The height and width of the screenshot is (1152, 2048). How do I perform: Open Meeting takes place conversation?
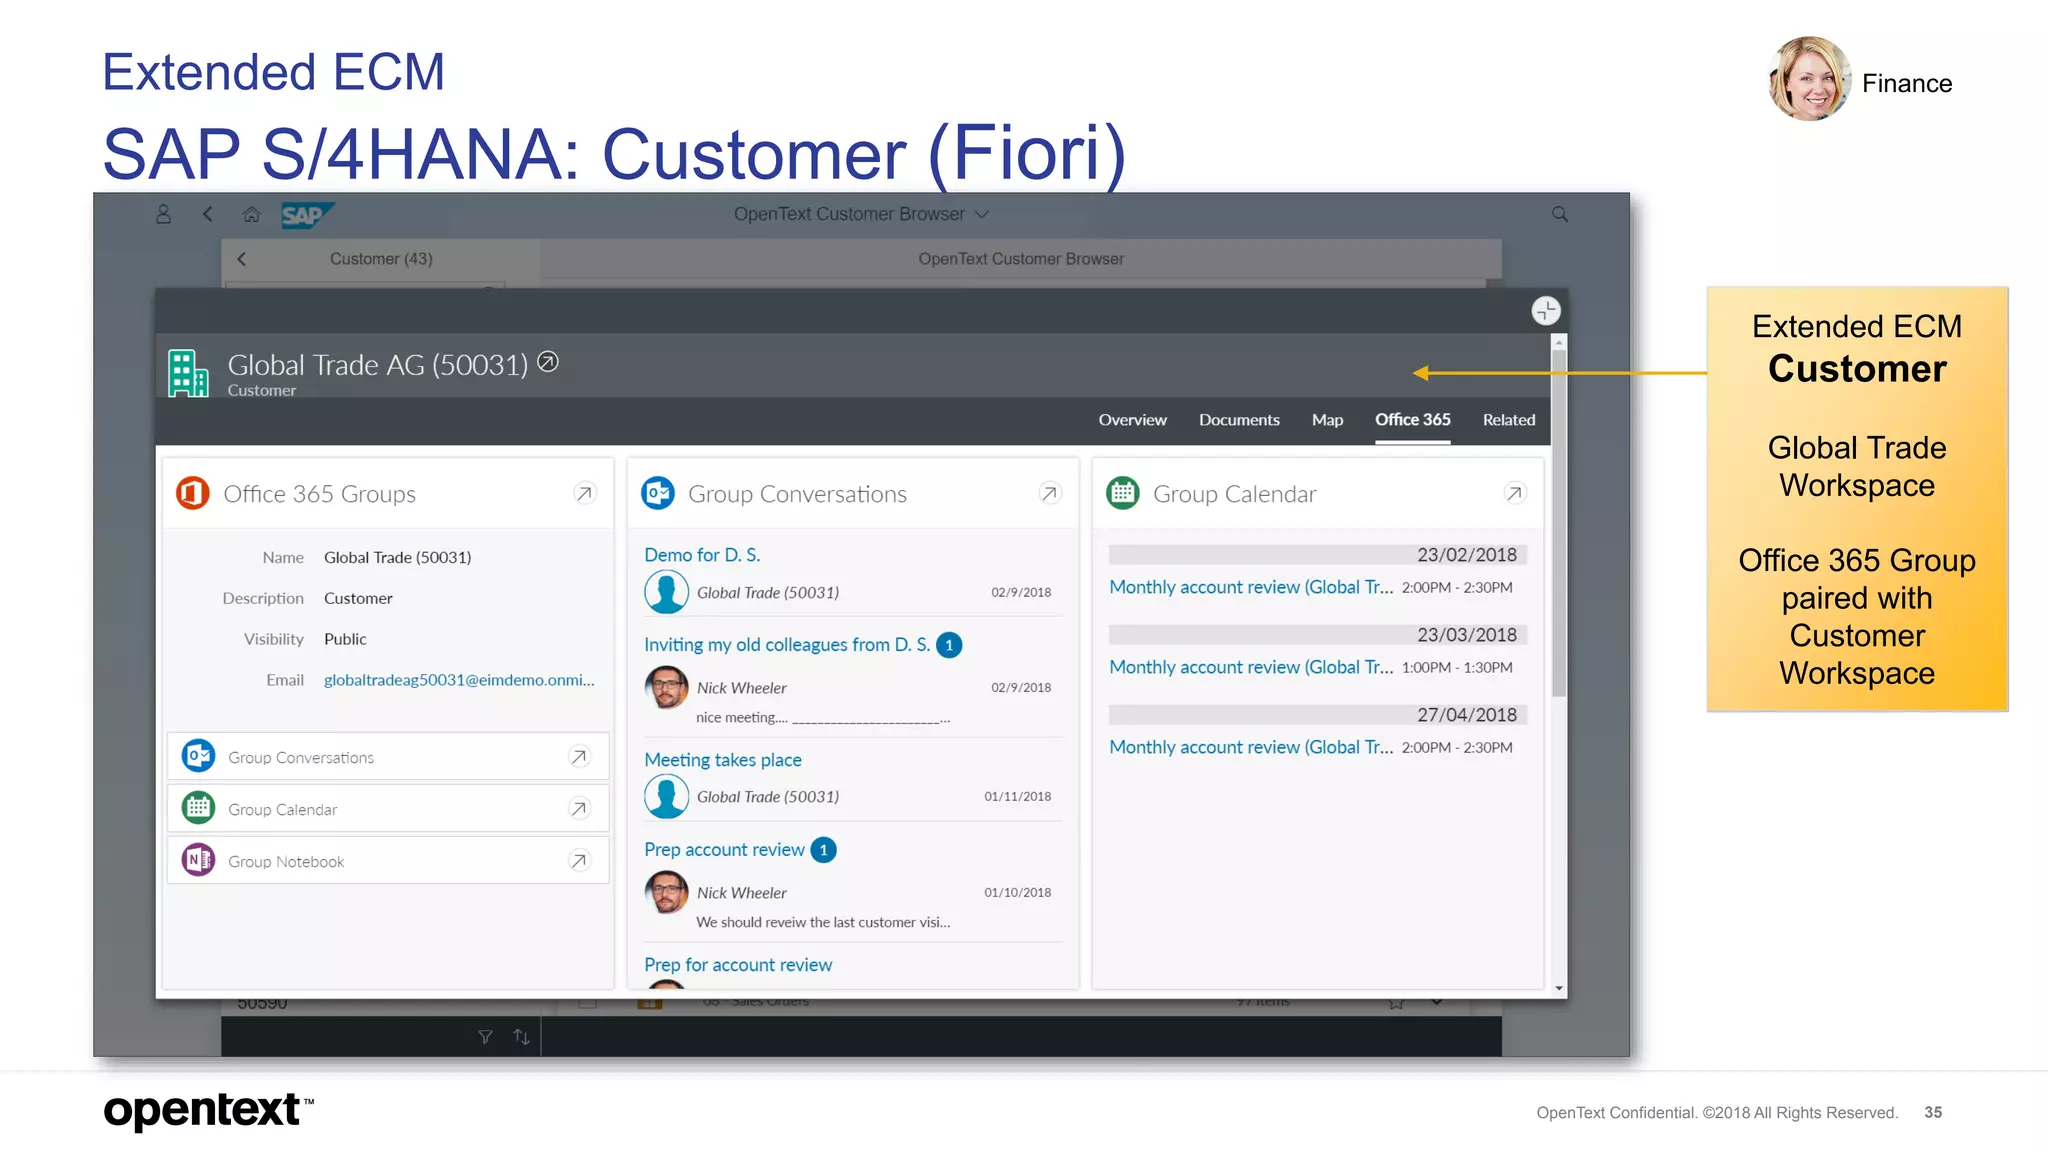[x=723, y=760]
